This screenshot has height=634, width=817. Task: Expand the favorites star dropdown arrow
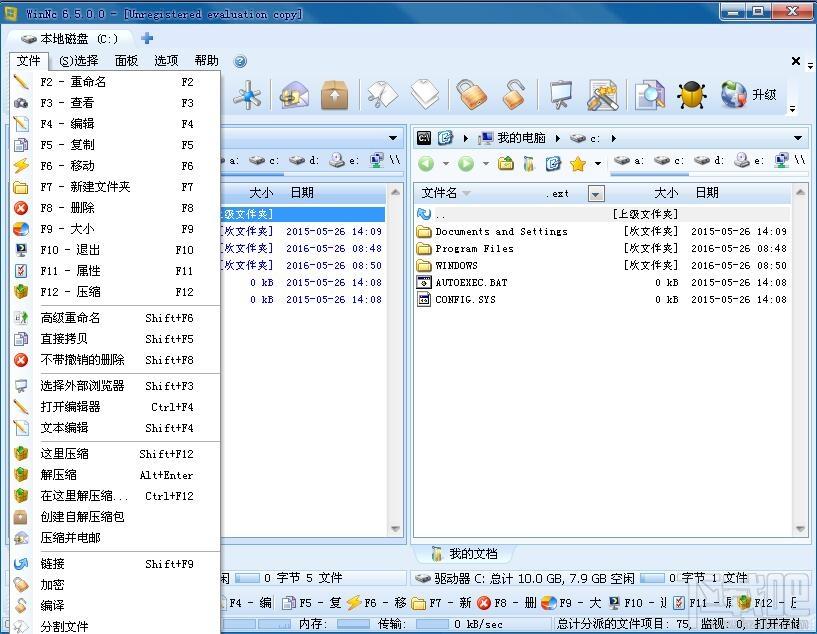598,164
